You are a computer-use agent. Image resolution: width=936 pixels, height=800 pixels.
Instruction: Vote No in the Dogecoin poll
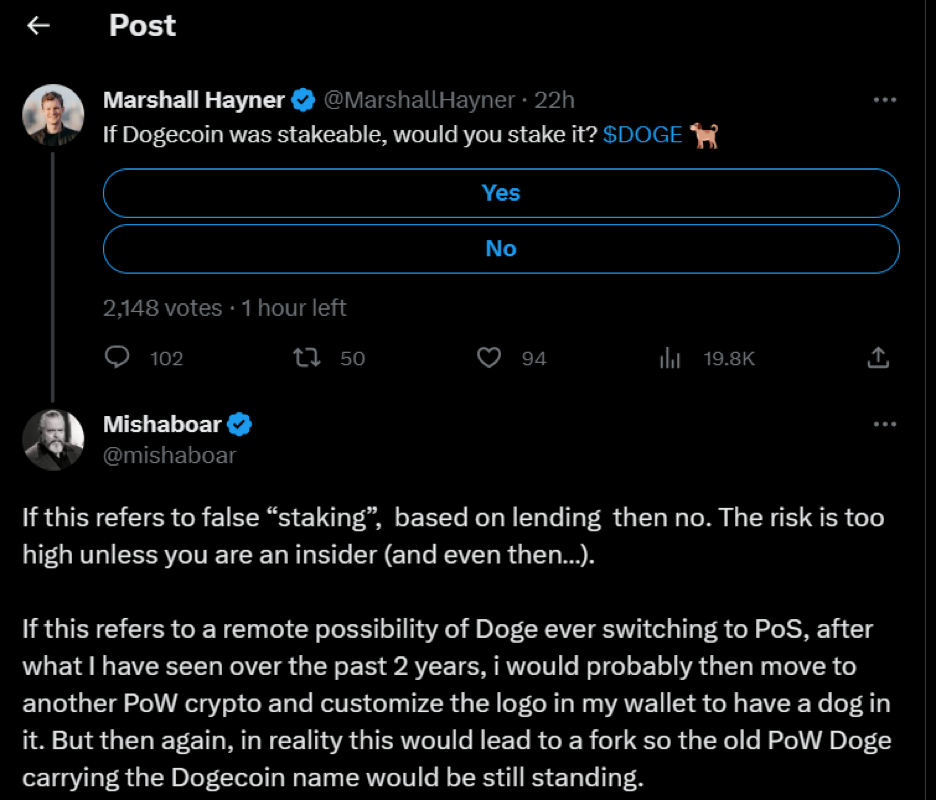pos(501,248)
